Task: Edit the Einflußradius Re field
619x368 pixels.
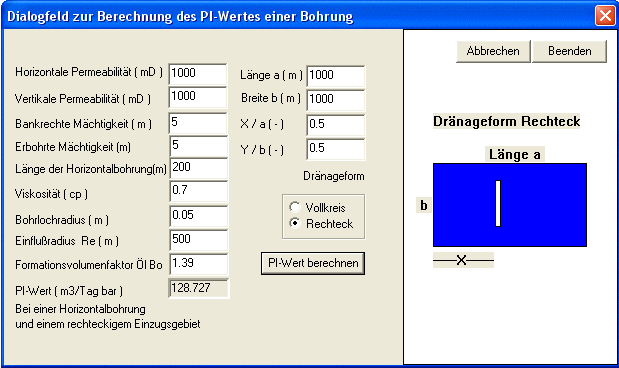Action: pos(199,240)
